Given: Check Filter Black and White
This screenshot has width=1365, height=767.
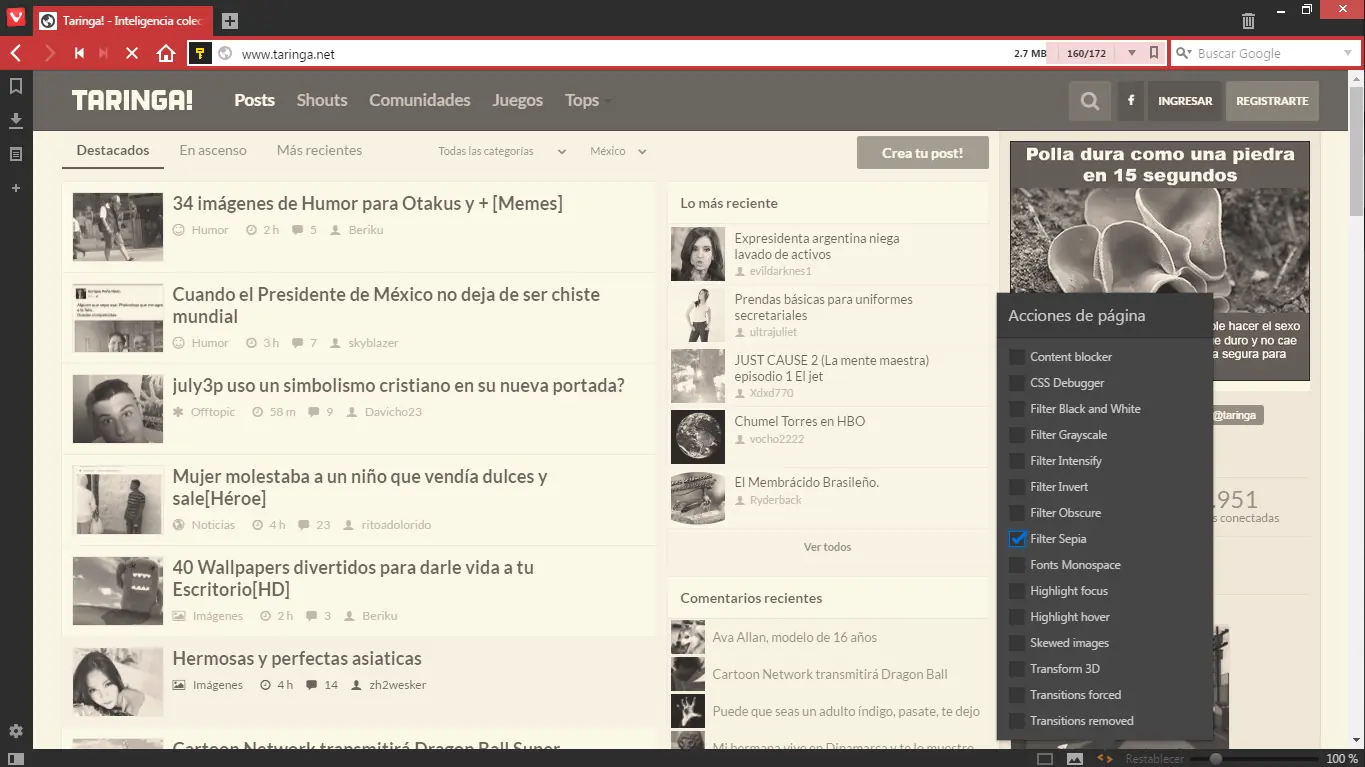Looking at the screenshot, I should click(1017, 409).
